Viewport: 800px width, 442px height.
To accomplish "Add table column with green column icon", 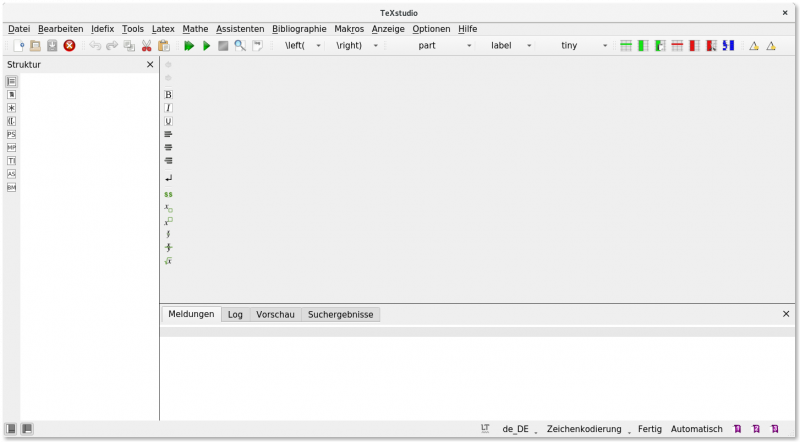I will click(x=643, y=46).
